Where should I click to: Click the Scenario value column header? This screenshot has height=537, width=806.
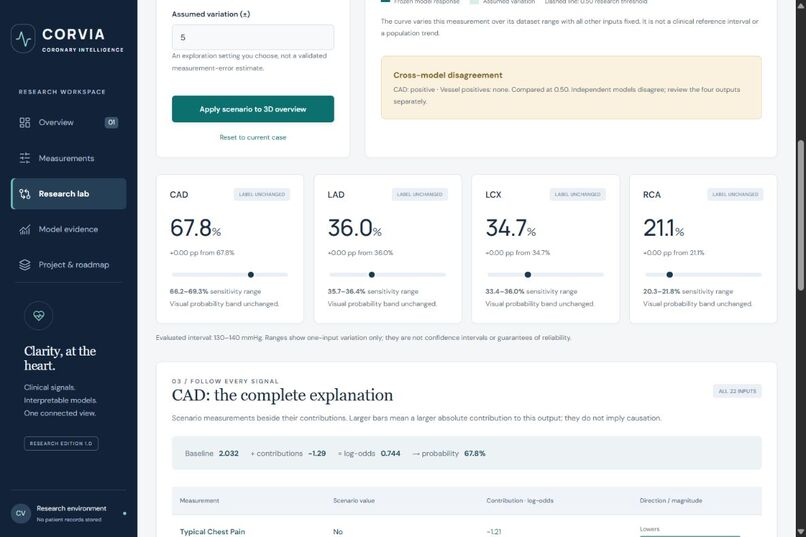(354, 501)
